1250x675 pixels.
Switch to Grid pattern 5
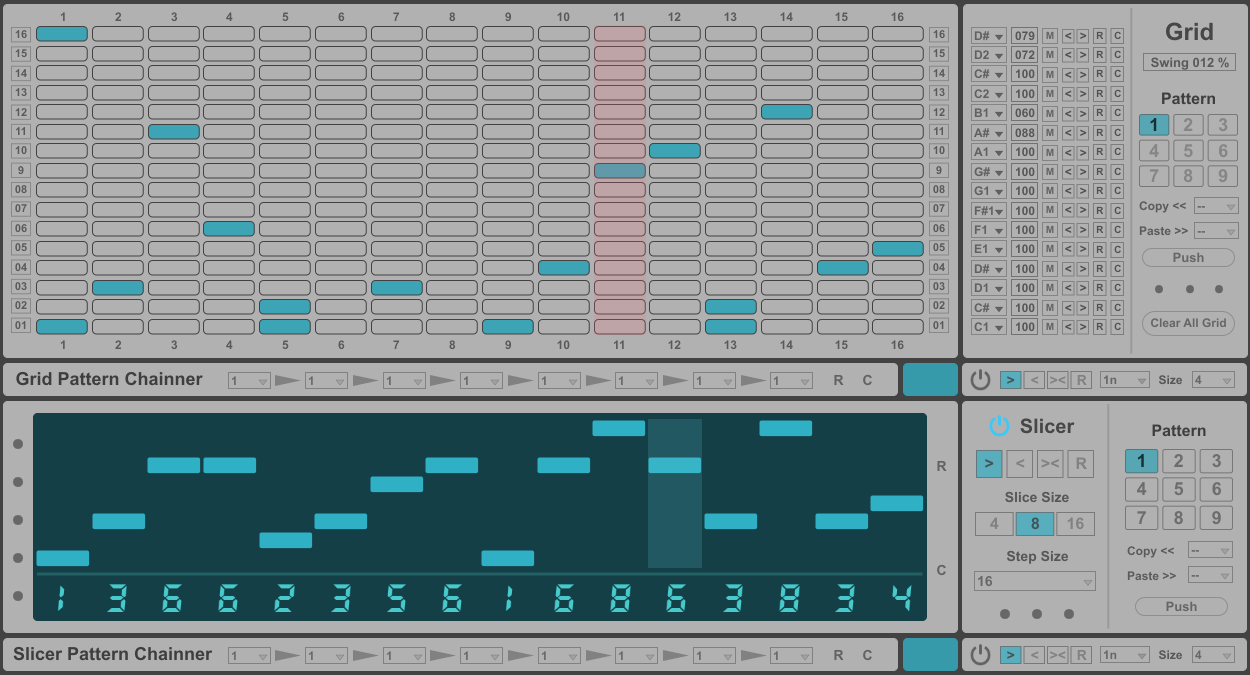coord(1188,151)
